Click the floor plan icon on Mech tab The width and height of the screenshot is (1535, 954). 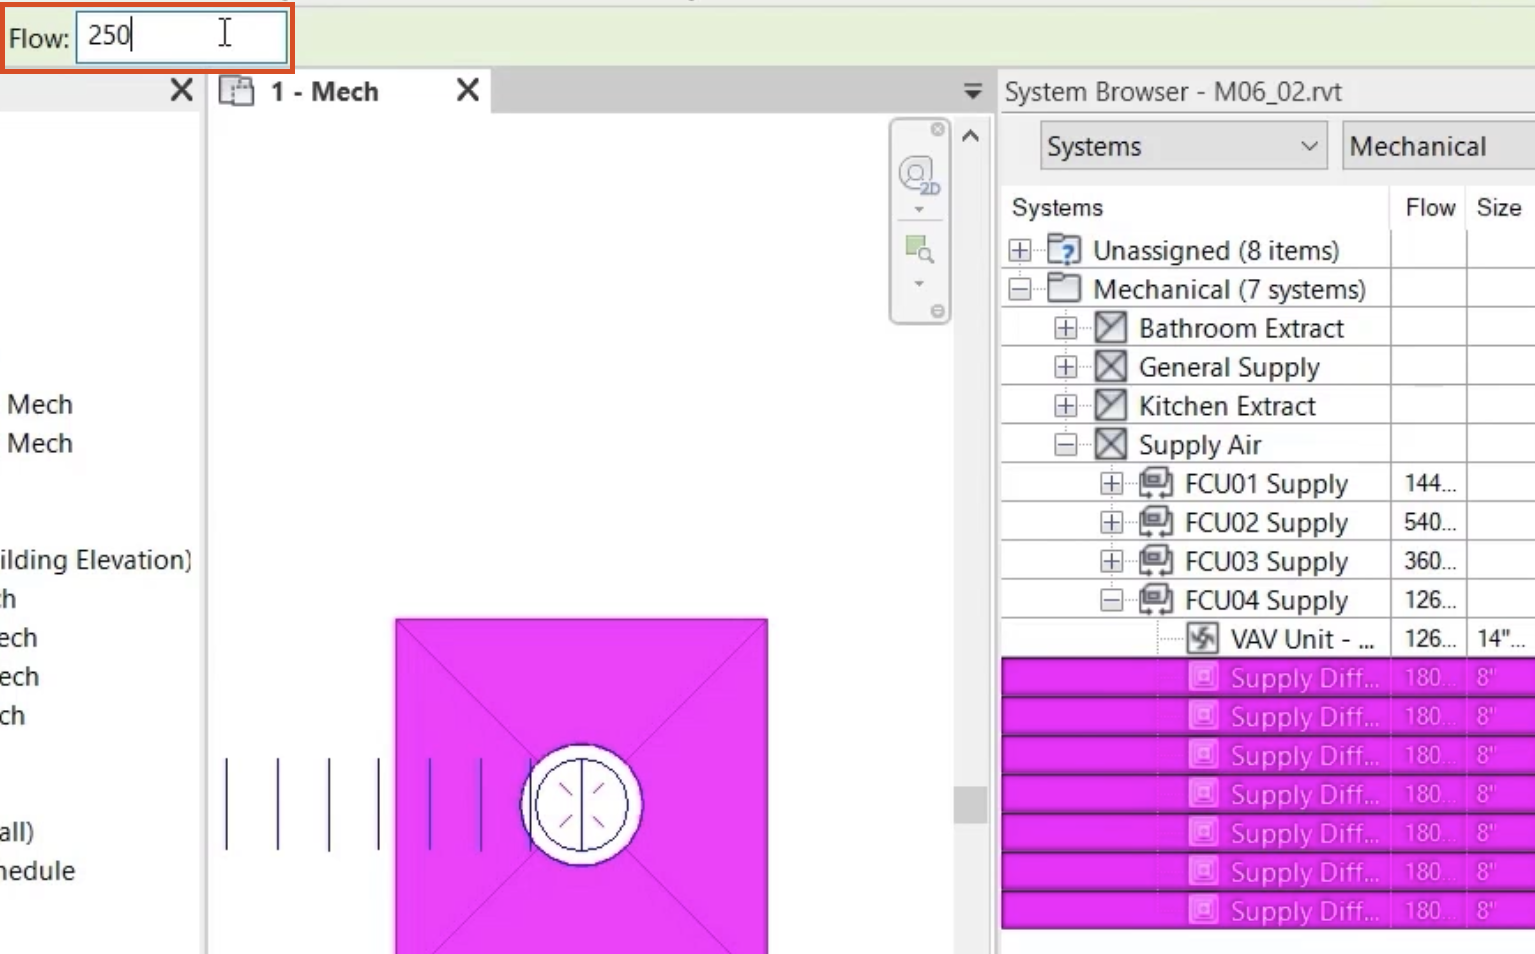237,91
